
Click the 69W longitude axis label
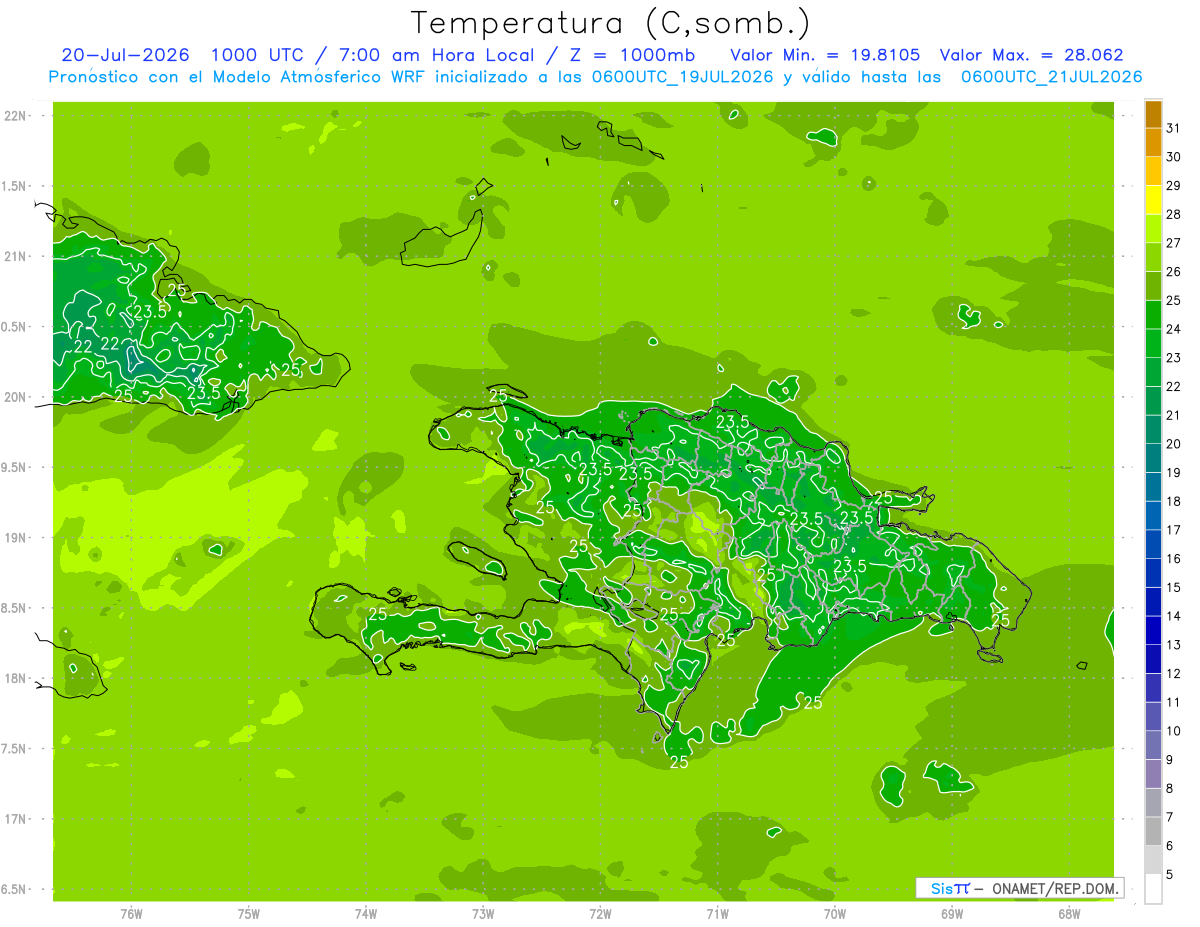[x=952, y=914]
